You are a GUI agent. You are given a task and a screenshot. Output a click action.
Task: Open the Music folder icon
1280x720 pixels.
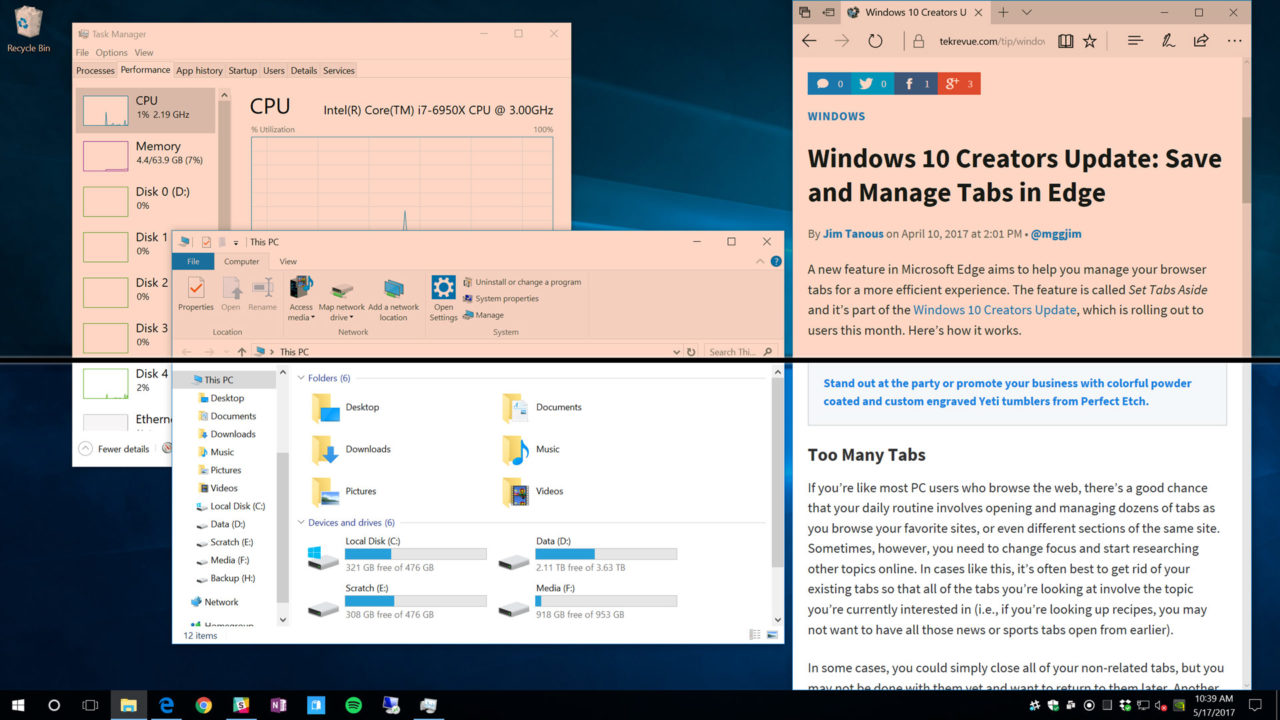516,450
